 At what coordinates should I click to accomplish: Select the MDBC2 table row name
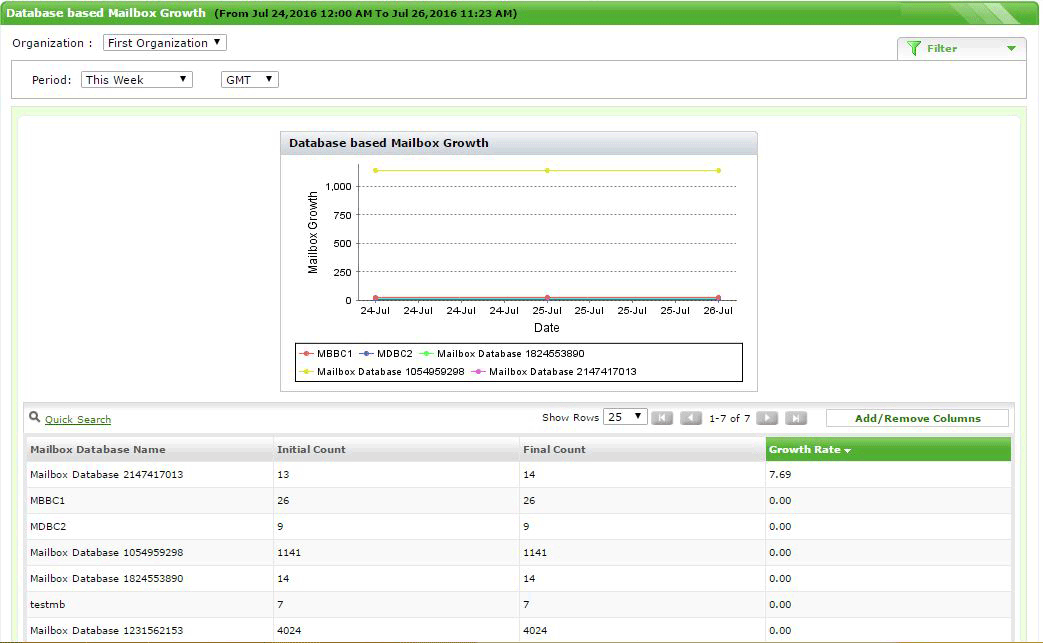[48, 527]
